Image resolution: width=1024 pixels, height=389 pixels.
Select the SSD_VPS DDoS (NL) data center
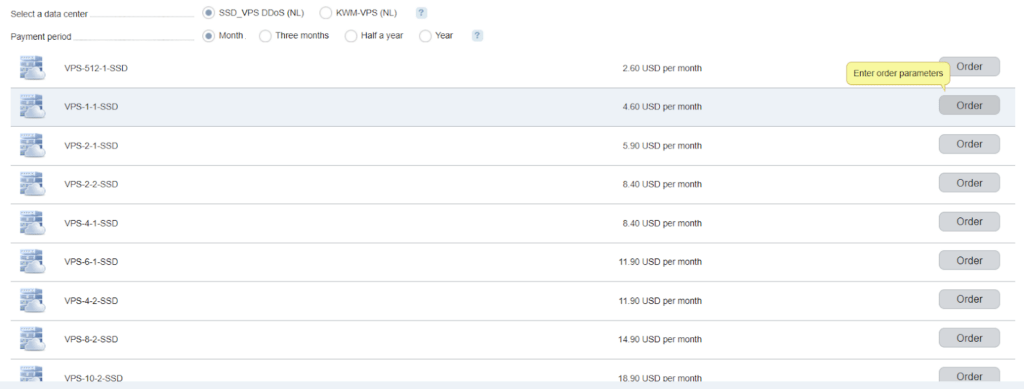pyautogui.click(x=208, y=13)
